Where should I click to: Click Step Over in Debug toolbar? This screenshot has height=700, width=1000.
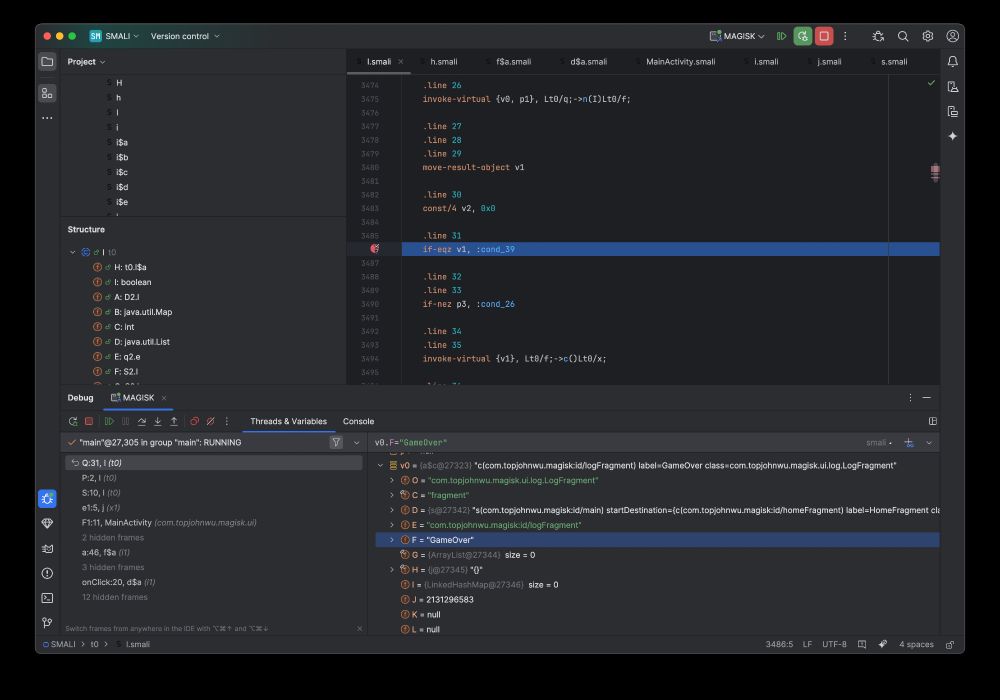click(142, 421)
